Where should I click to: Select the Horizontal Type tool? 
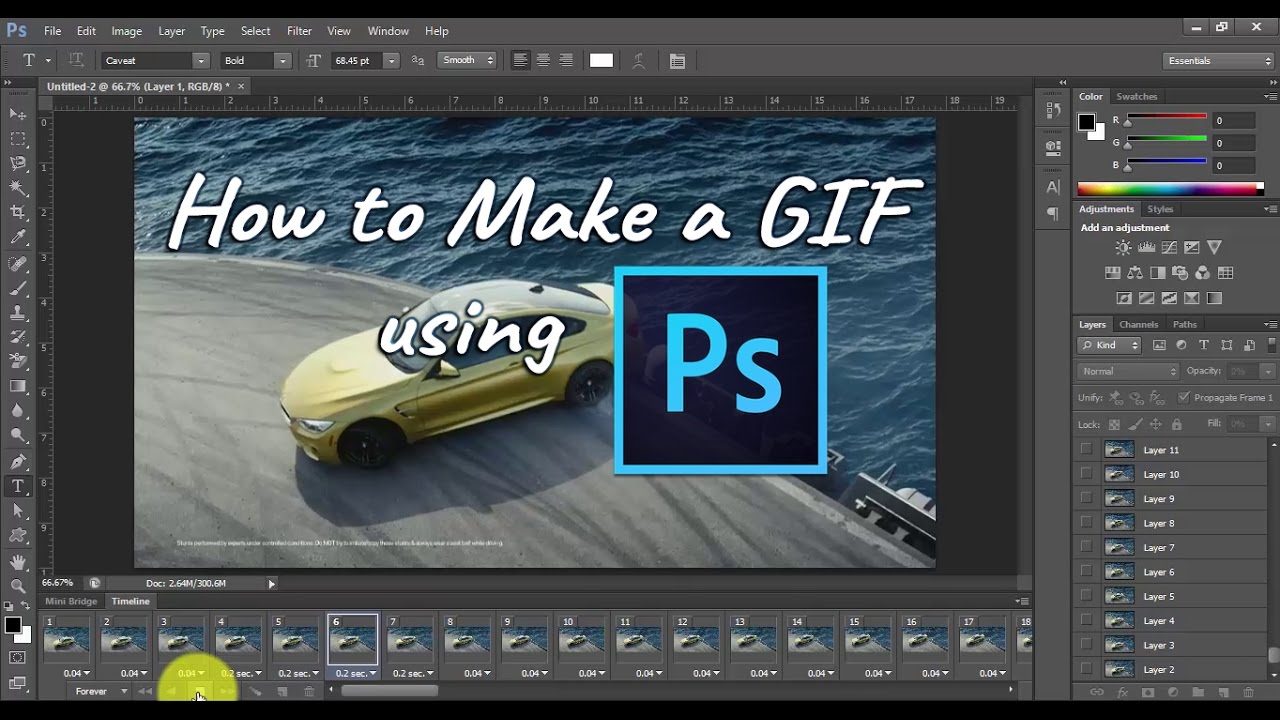click(x=18, y=487)
